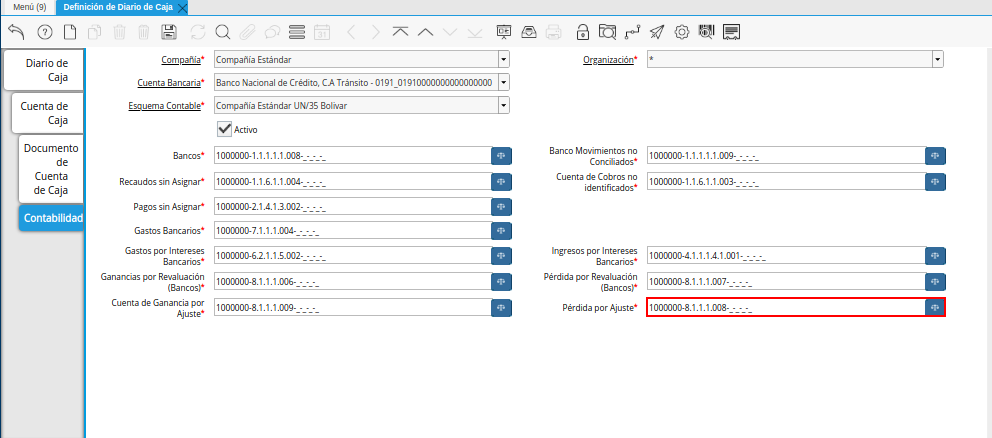Switch to the Cuenta de Caja tab
Image resolution: width=992 pixels, height=438 pixels.
tap(44, 113)
